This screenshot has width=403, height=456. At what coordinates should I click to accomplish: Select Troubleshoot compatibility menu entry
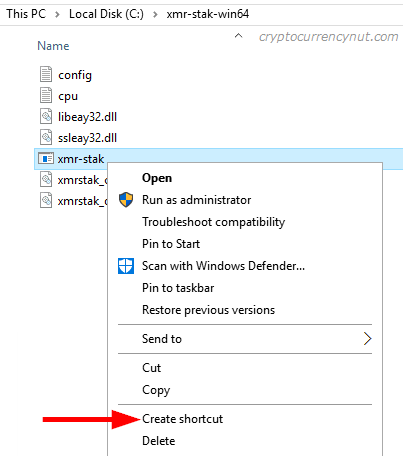click(x=214, y=222)
